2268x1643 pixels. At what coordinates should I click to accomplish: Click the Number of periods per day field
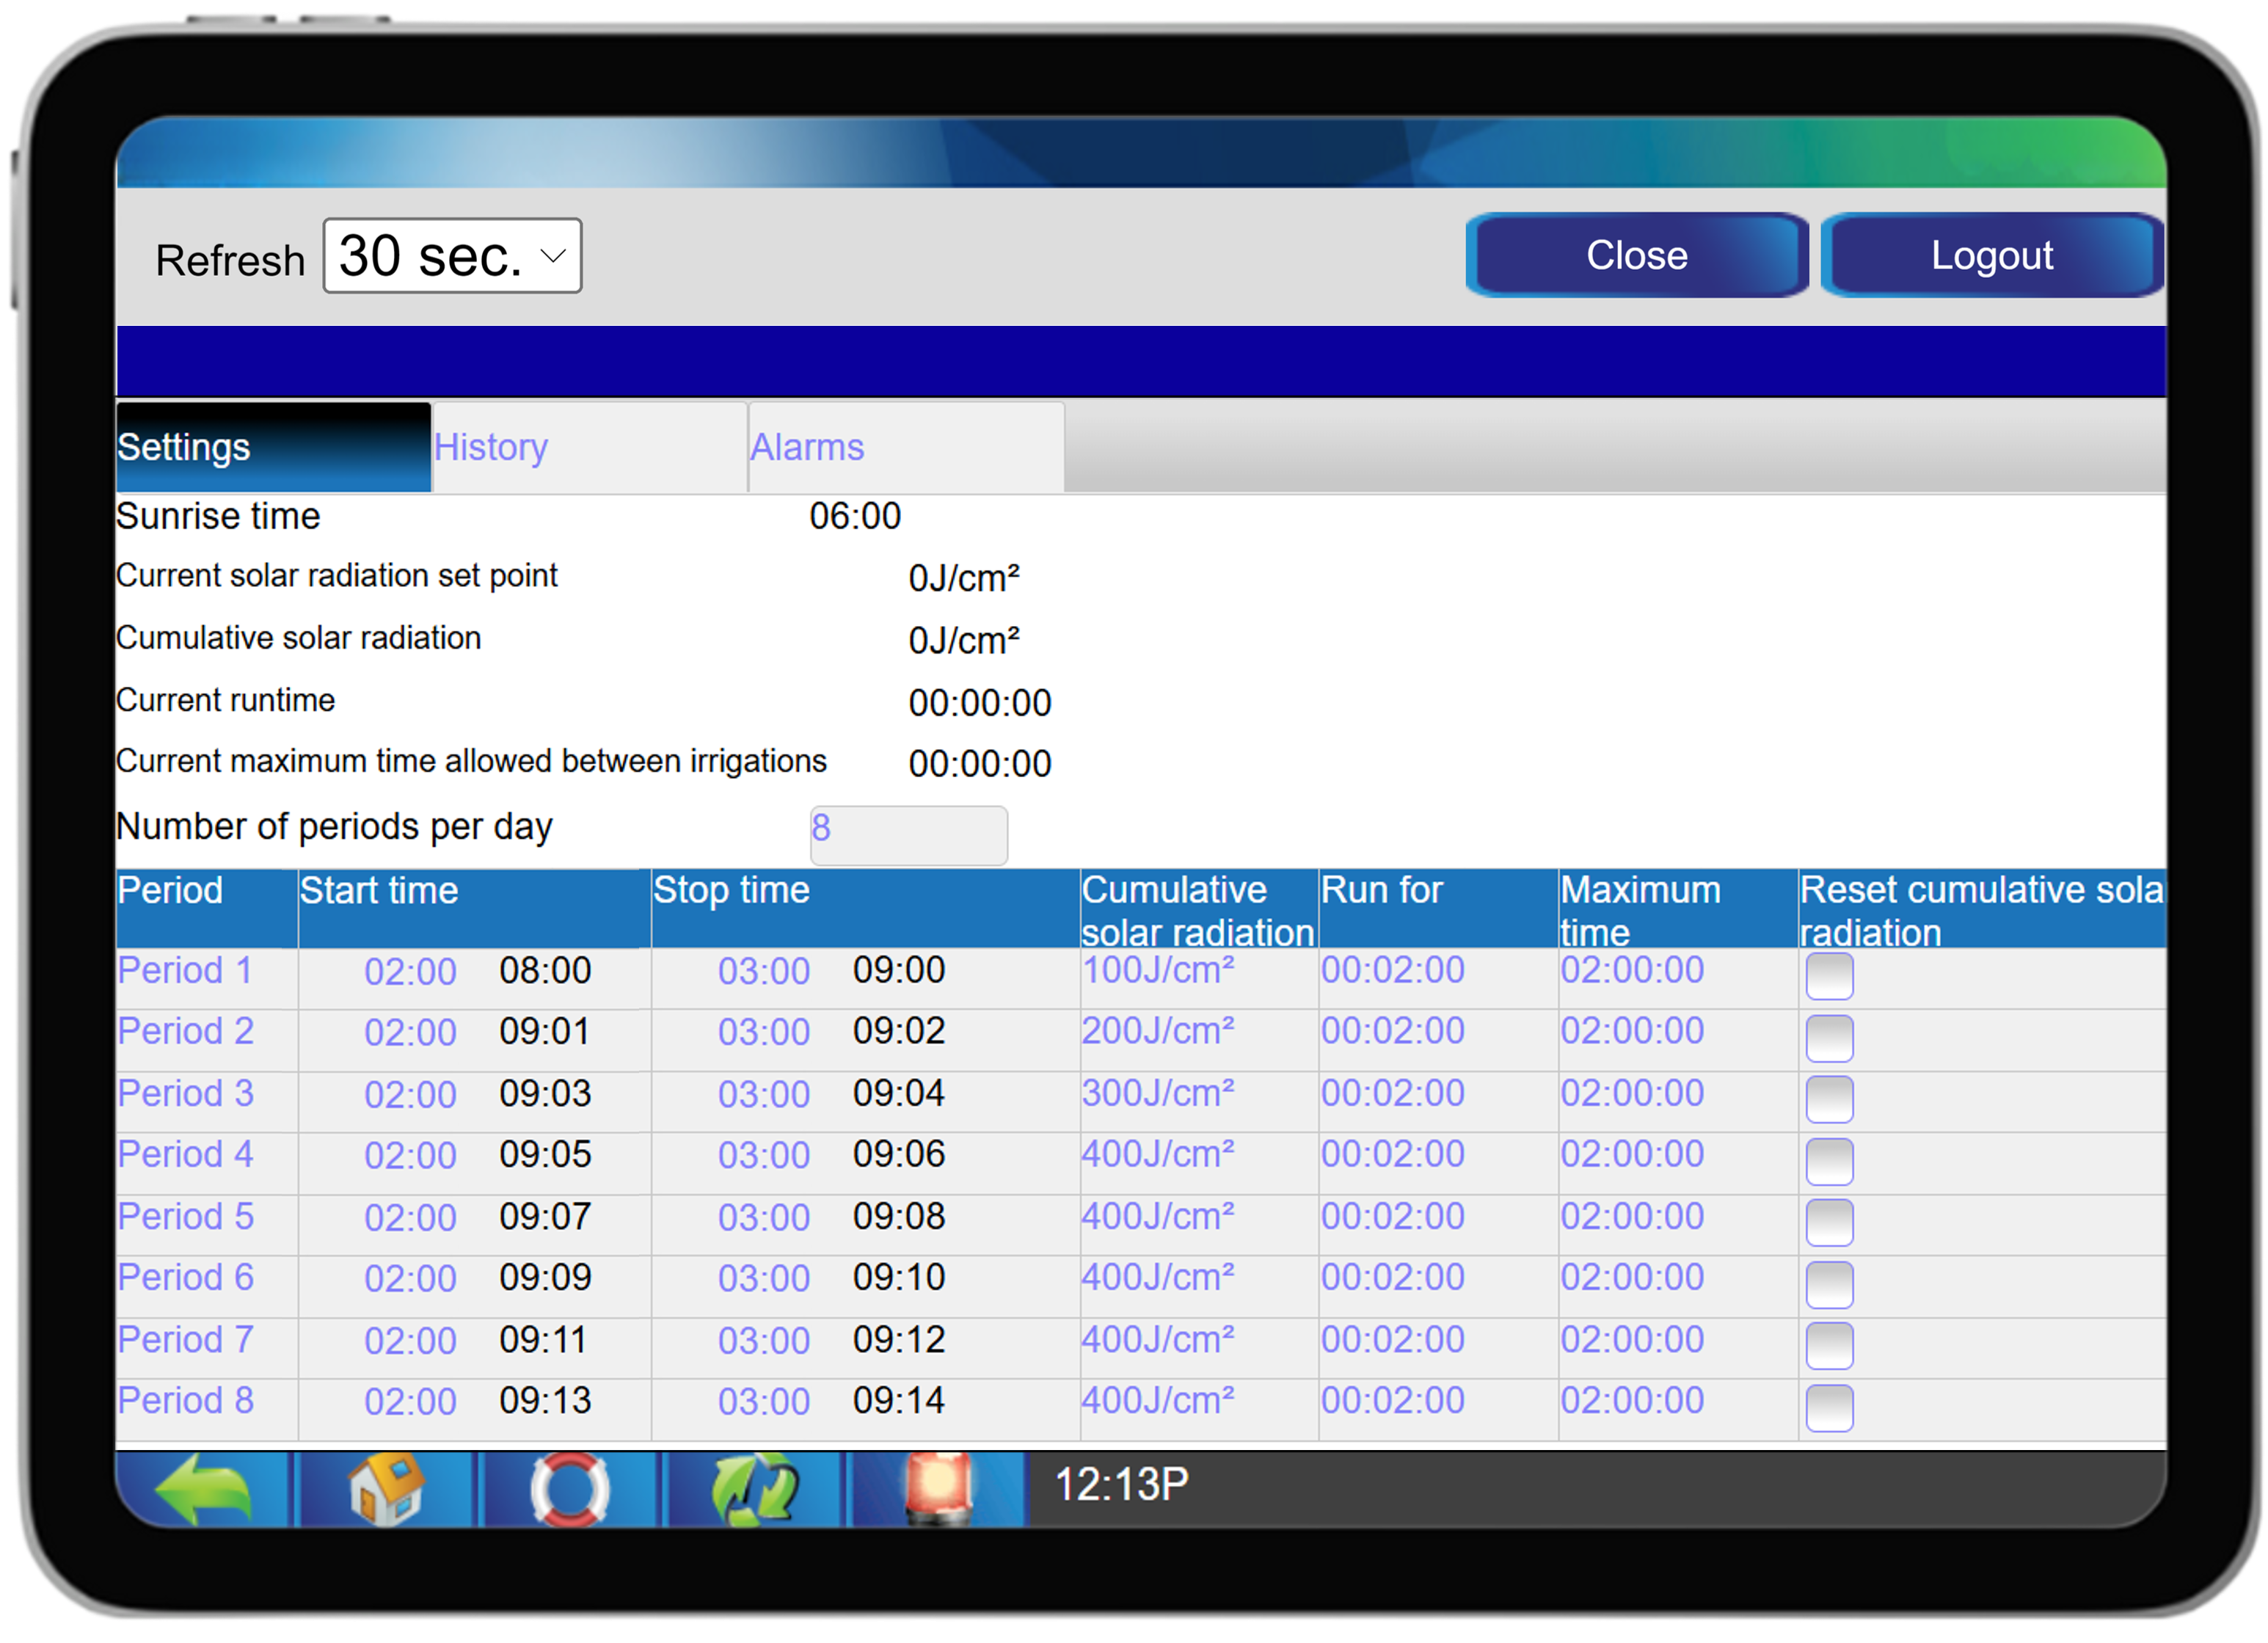[908, 835]
